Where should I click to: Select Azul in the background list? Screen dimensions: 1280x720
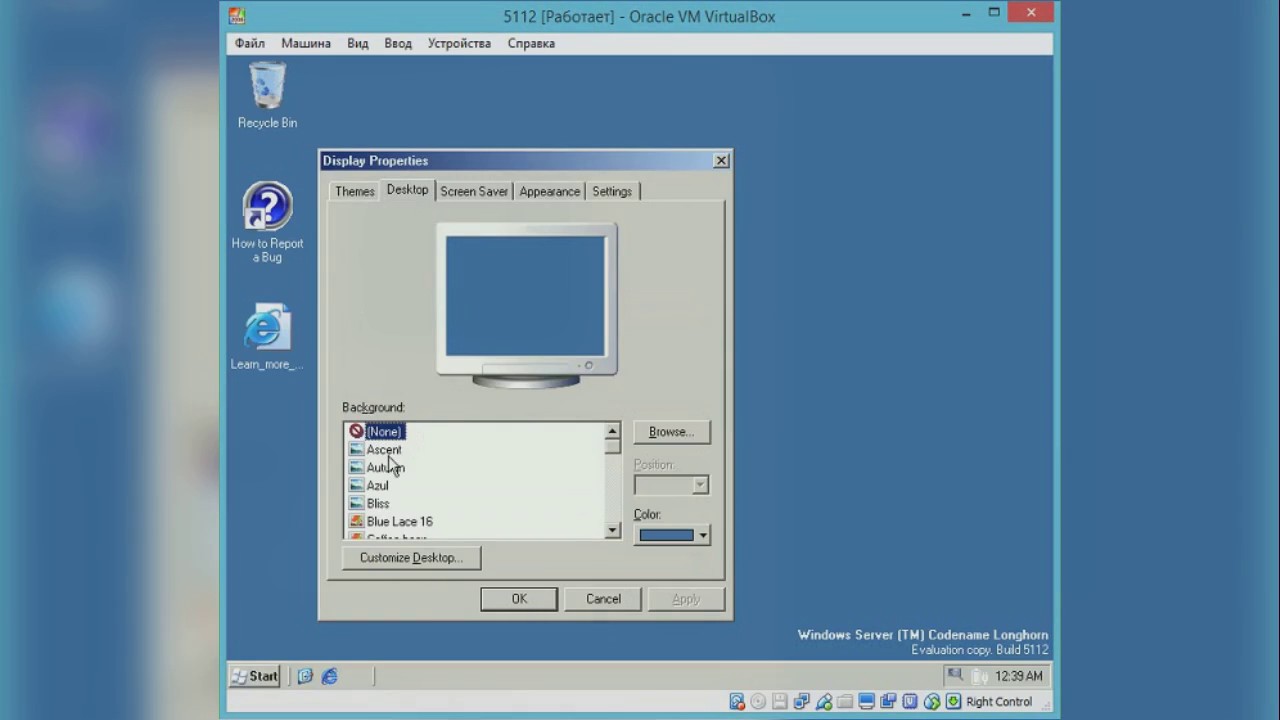click(x=377, y=485)
